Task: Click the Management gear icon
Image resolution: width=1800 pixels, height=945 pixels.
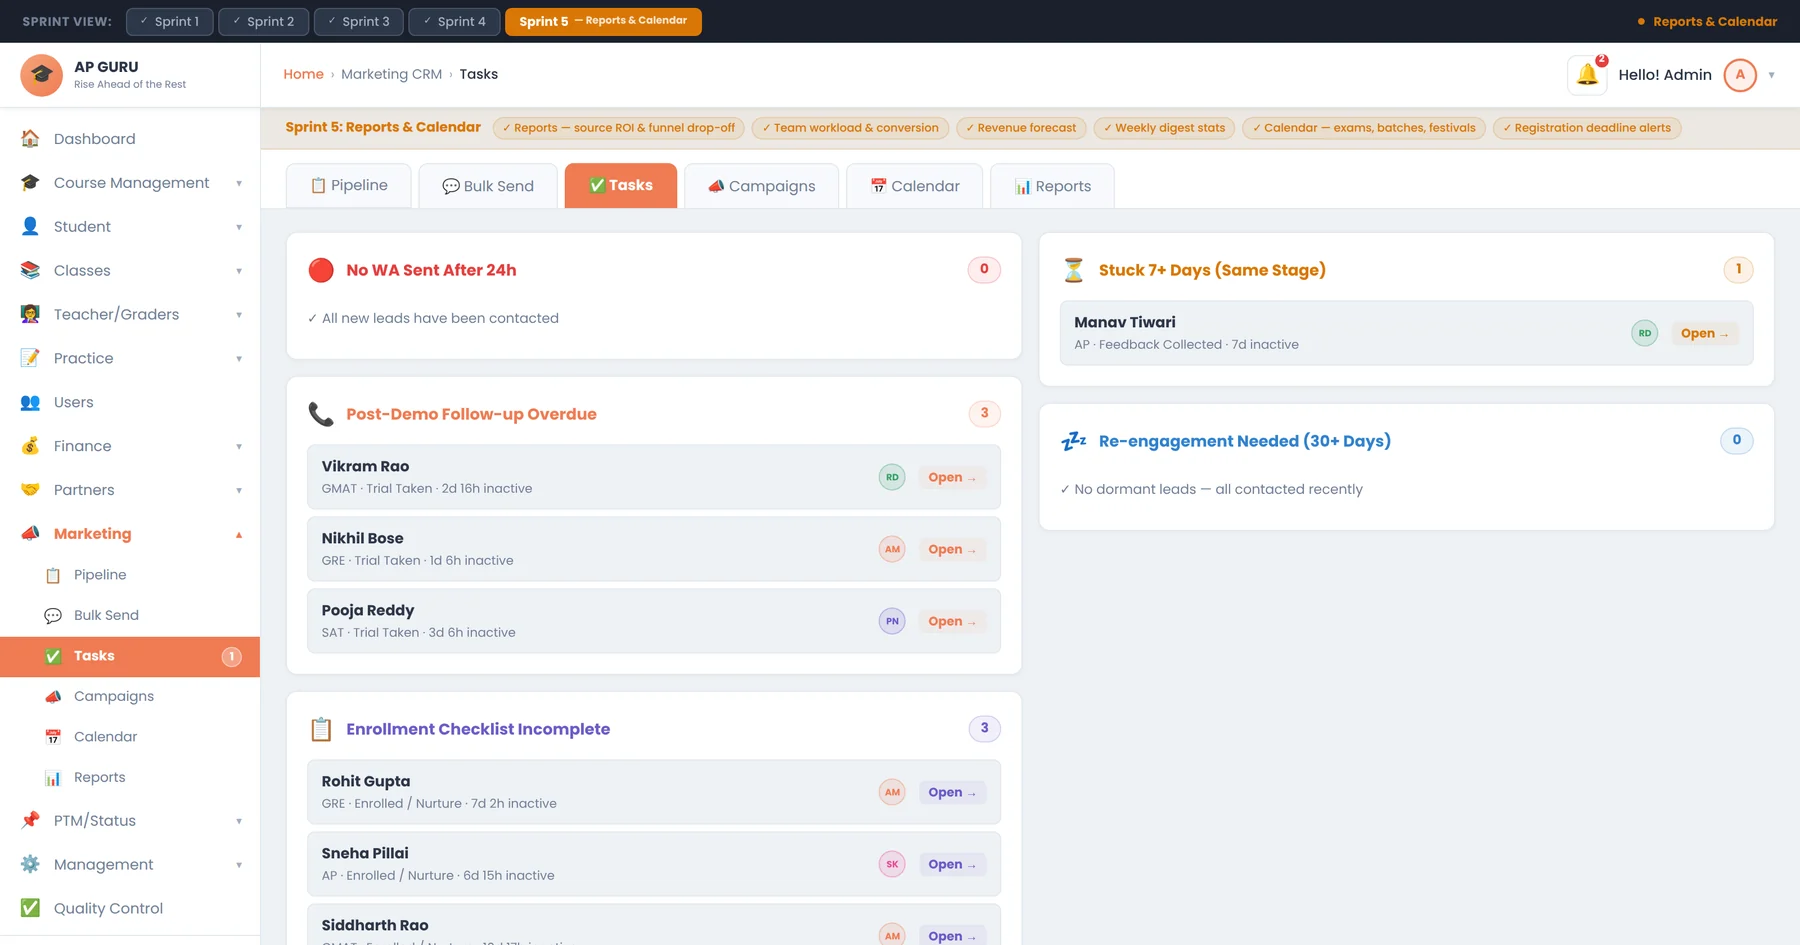Action: point(31,865)
